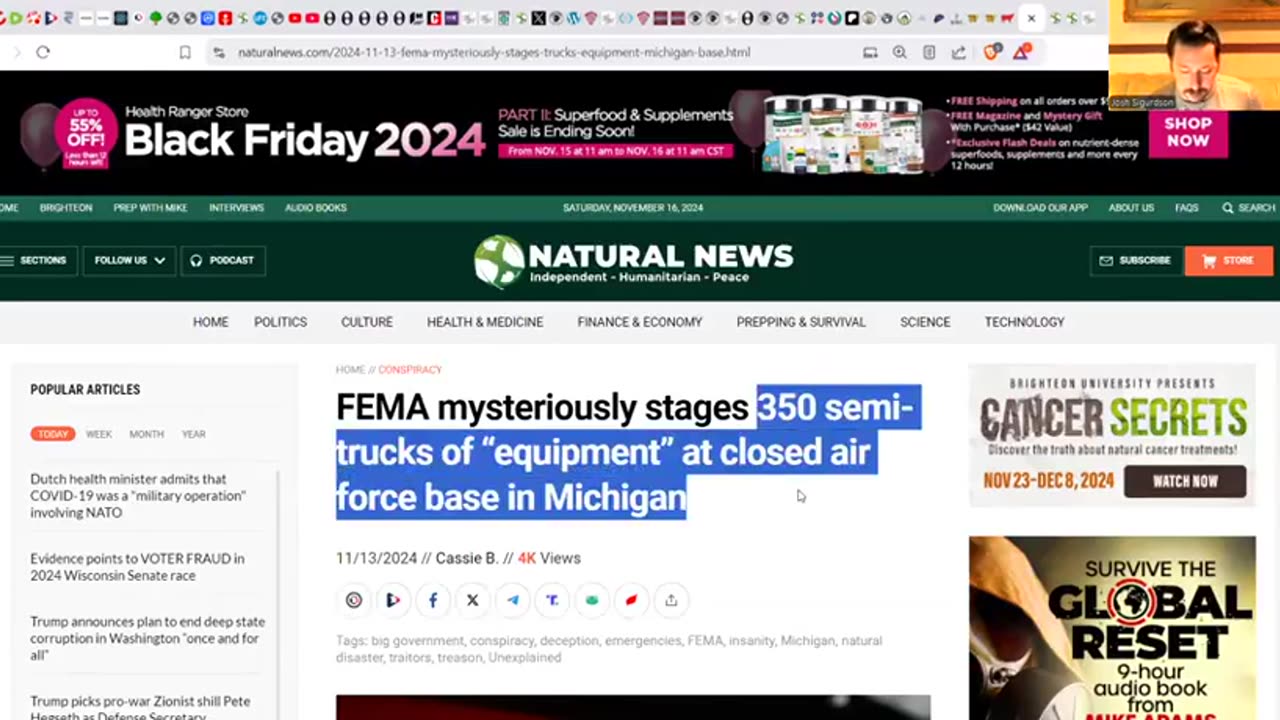This screenshot has width=1280, height=720.
Task: Expand the Follow Us dropdown
Action: (129, 260)
